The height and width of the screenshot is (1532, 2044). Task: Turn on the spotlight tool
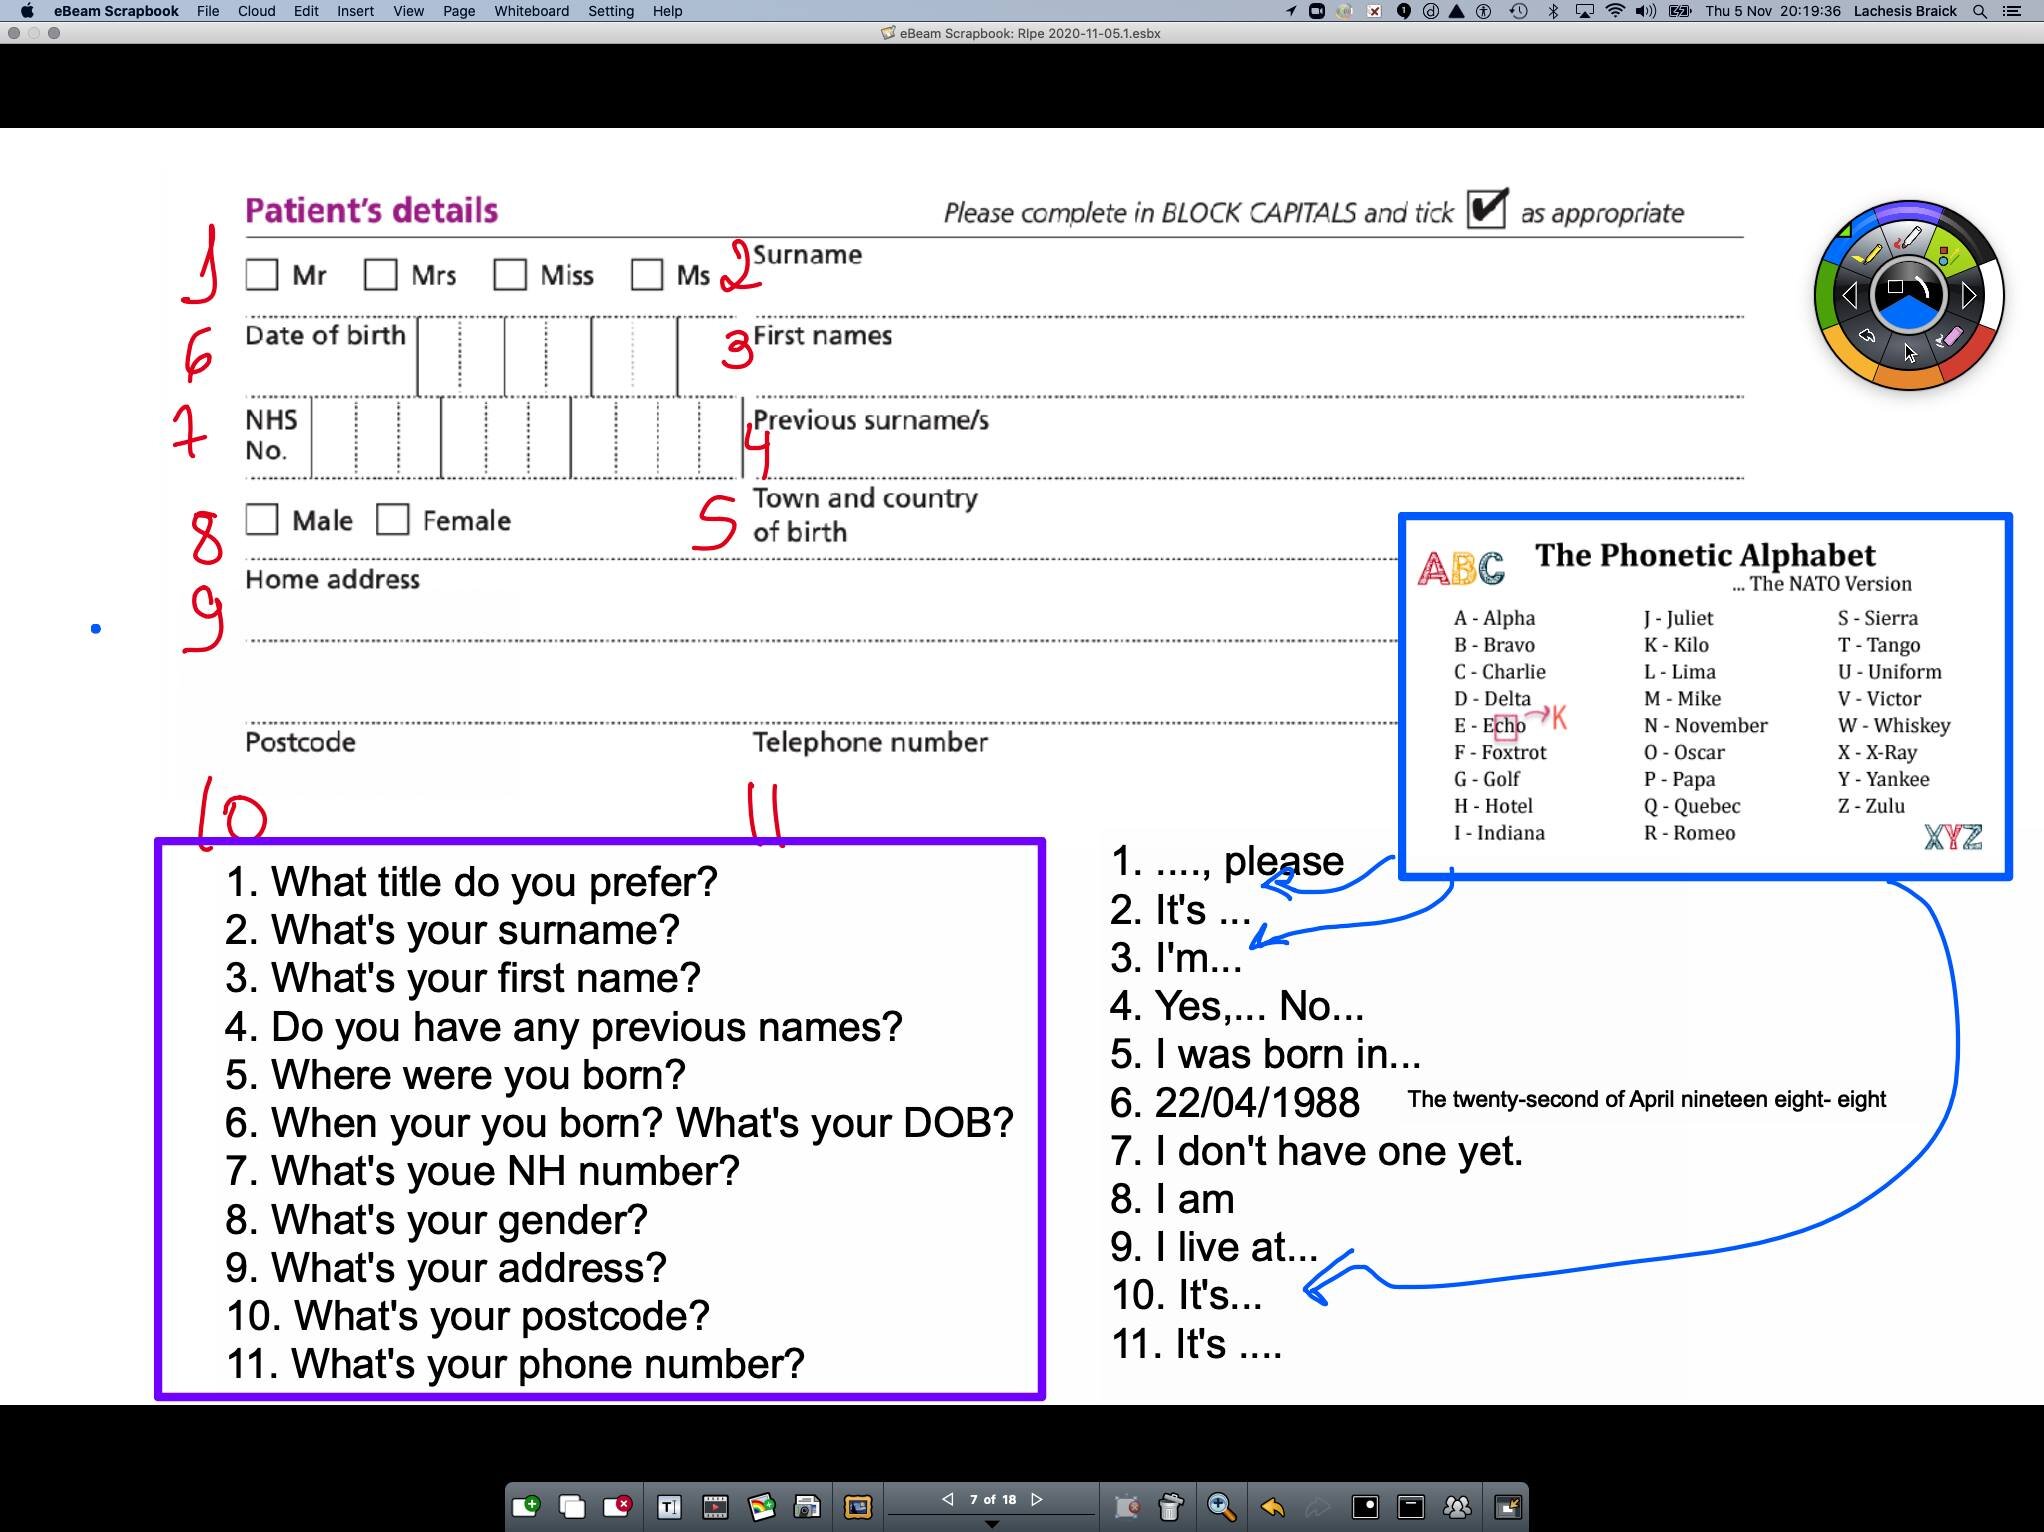pos(1365,1506)
